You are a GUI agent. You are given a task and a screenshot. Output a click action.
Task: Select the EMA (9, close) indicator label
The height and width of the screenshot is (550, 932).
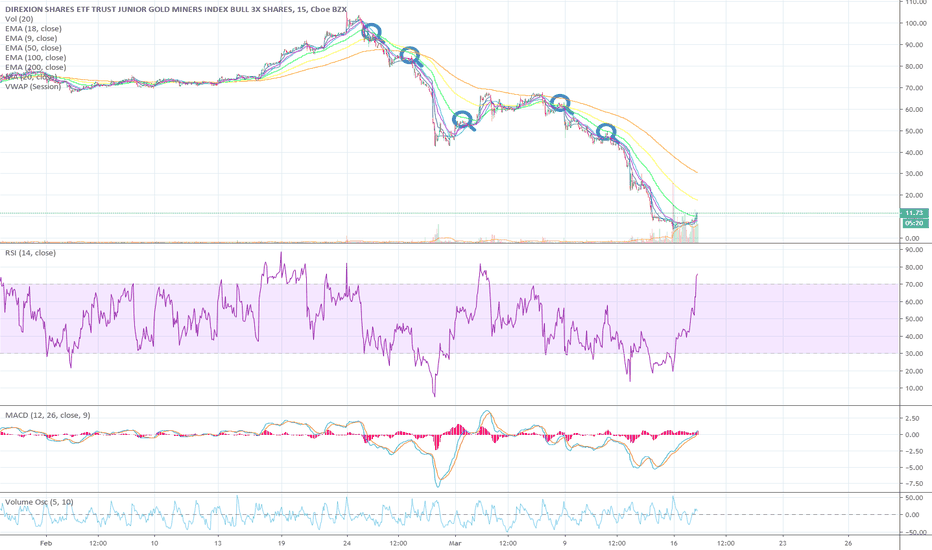pos(31,38)
